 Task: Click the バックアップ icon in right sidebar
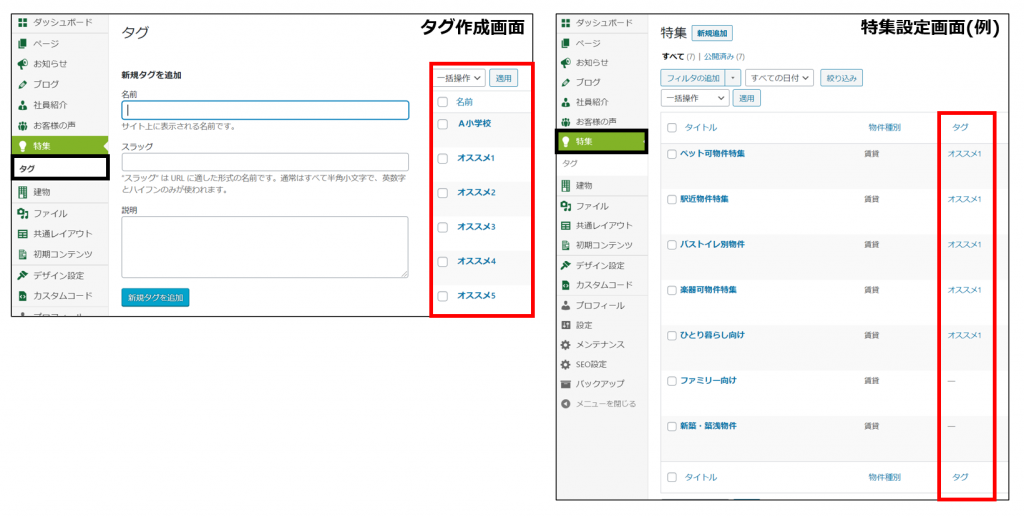click(x=566, y=384)
